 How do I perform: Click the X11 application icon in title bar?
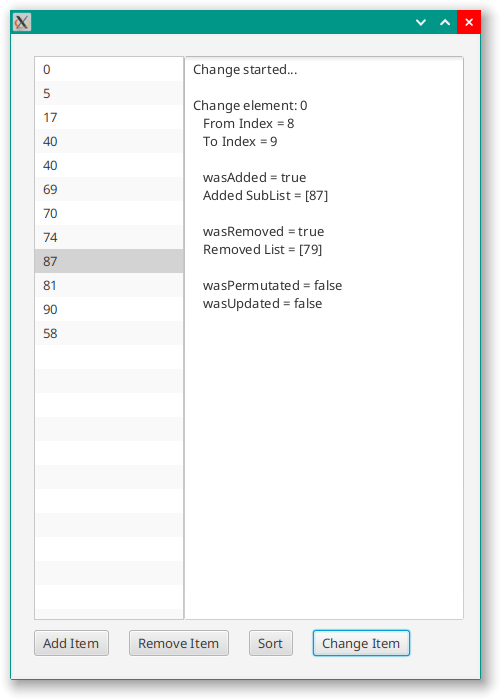pos(21,22)
